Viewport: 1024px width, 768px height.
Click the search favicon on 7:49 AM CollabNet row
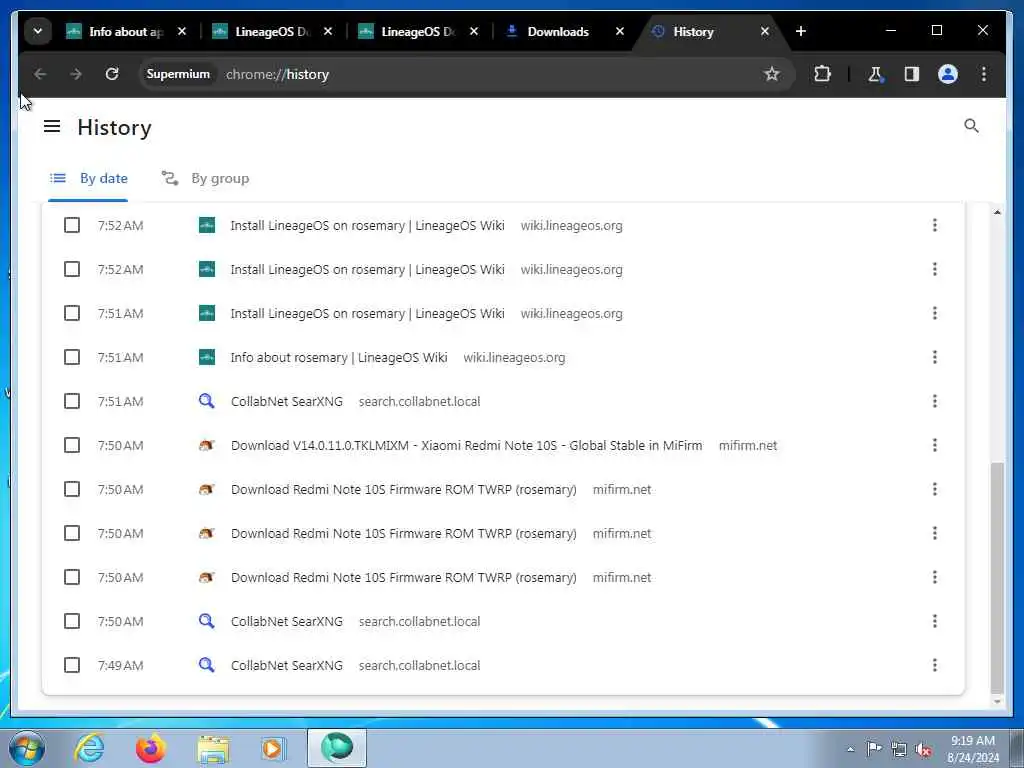(206, 665)
